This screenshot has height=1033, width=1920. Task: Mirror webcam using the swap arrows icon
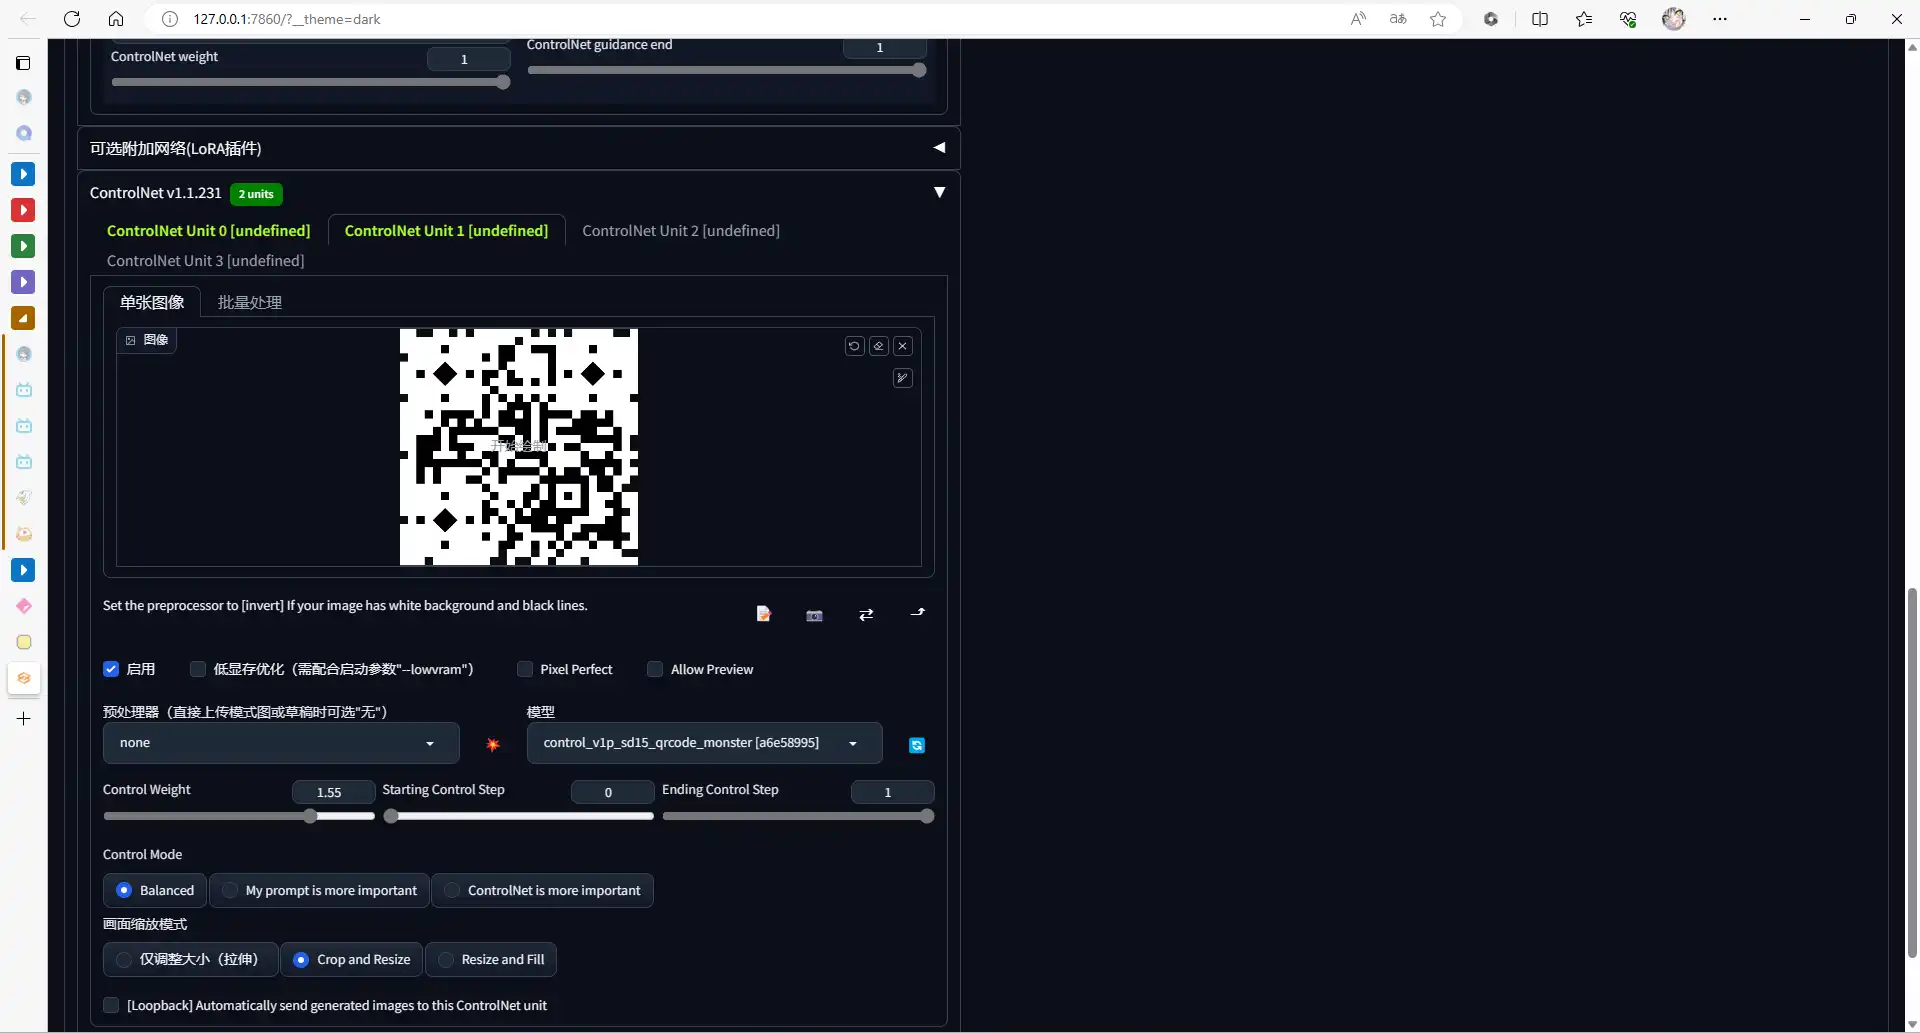[867, 614]
